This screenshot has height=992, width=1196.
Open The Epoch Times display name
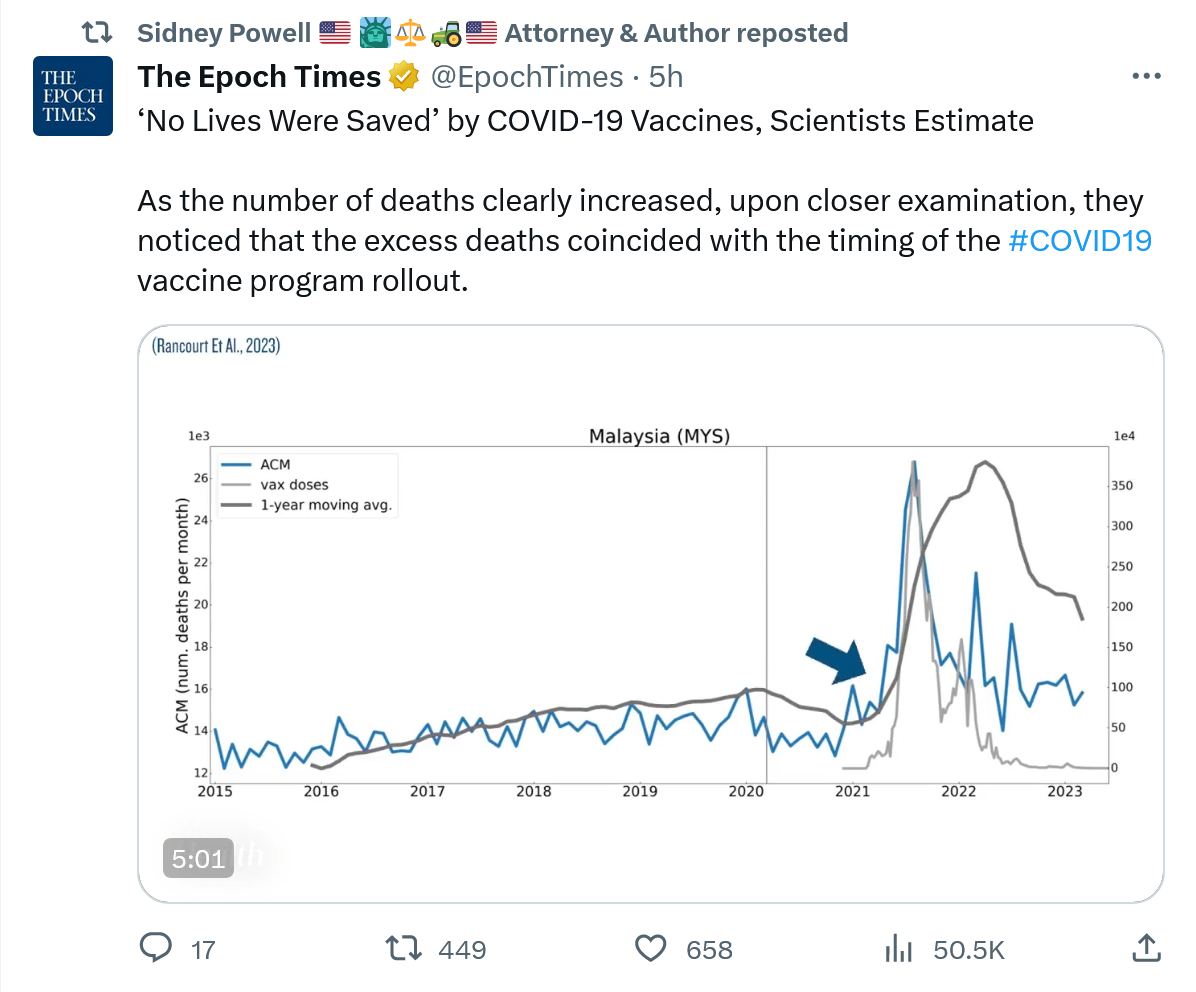coord(259,76)
